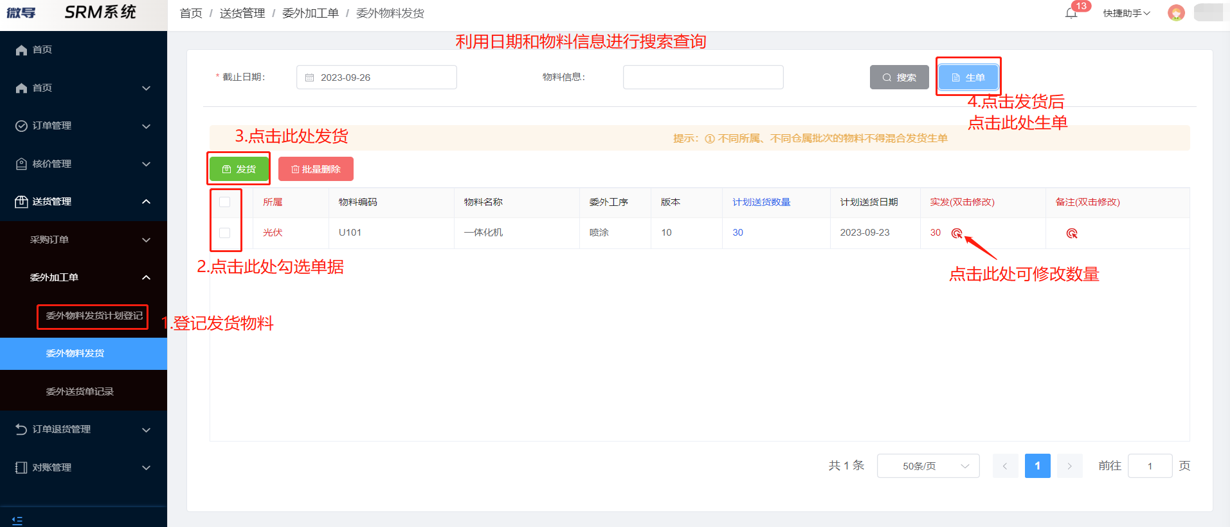1230x527 pixels.
Task: Click the notification bell icon
Action: (x=1071, y=13)
